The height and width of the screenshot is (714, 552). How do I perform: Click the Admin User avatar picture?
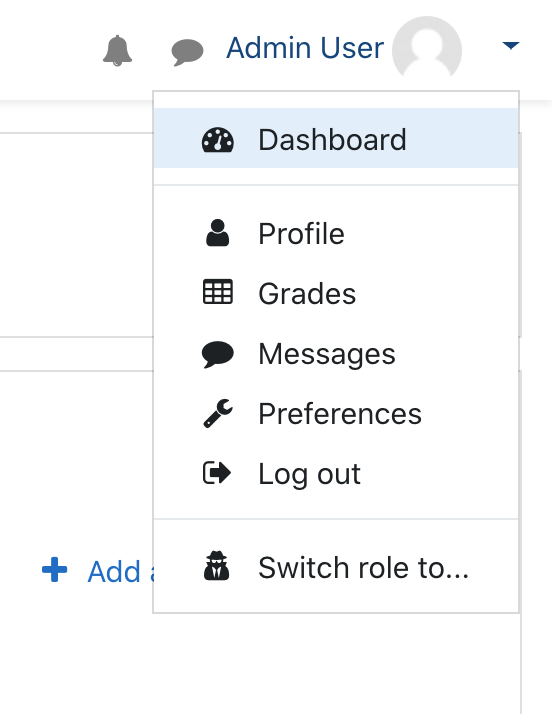pos(427,49)
